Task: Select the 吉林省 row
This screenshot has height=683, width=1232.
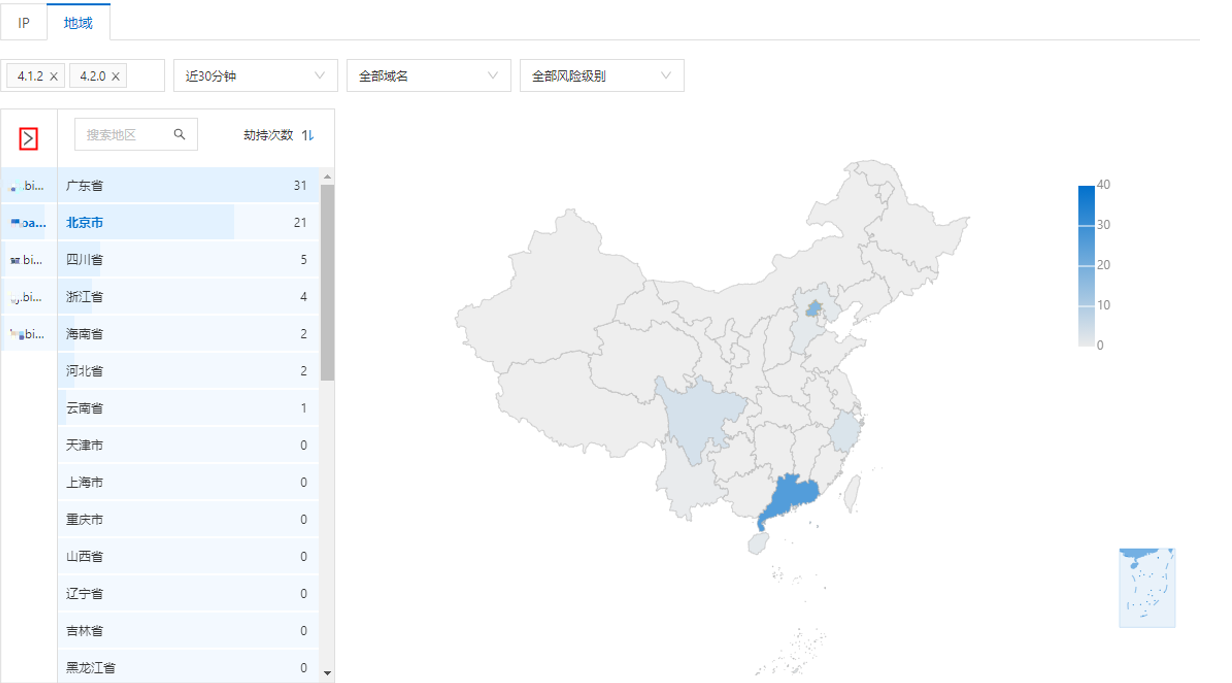Action: [x=189, y=630]
